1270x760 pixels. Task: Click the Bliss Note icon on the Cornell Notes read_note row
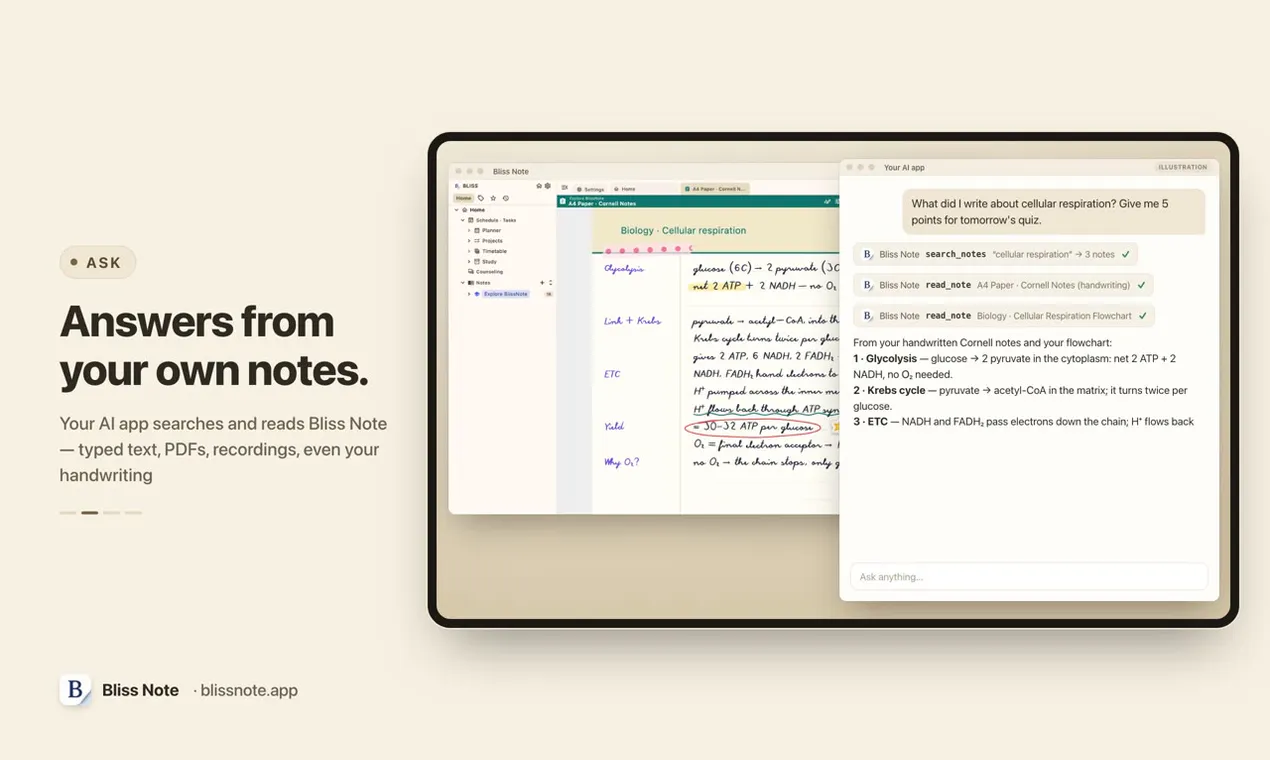pos(868,285)
